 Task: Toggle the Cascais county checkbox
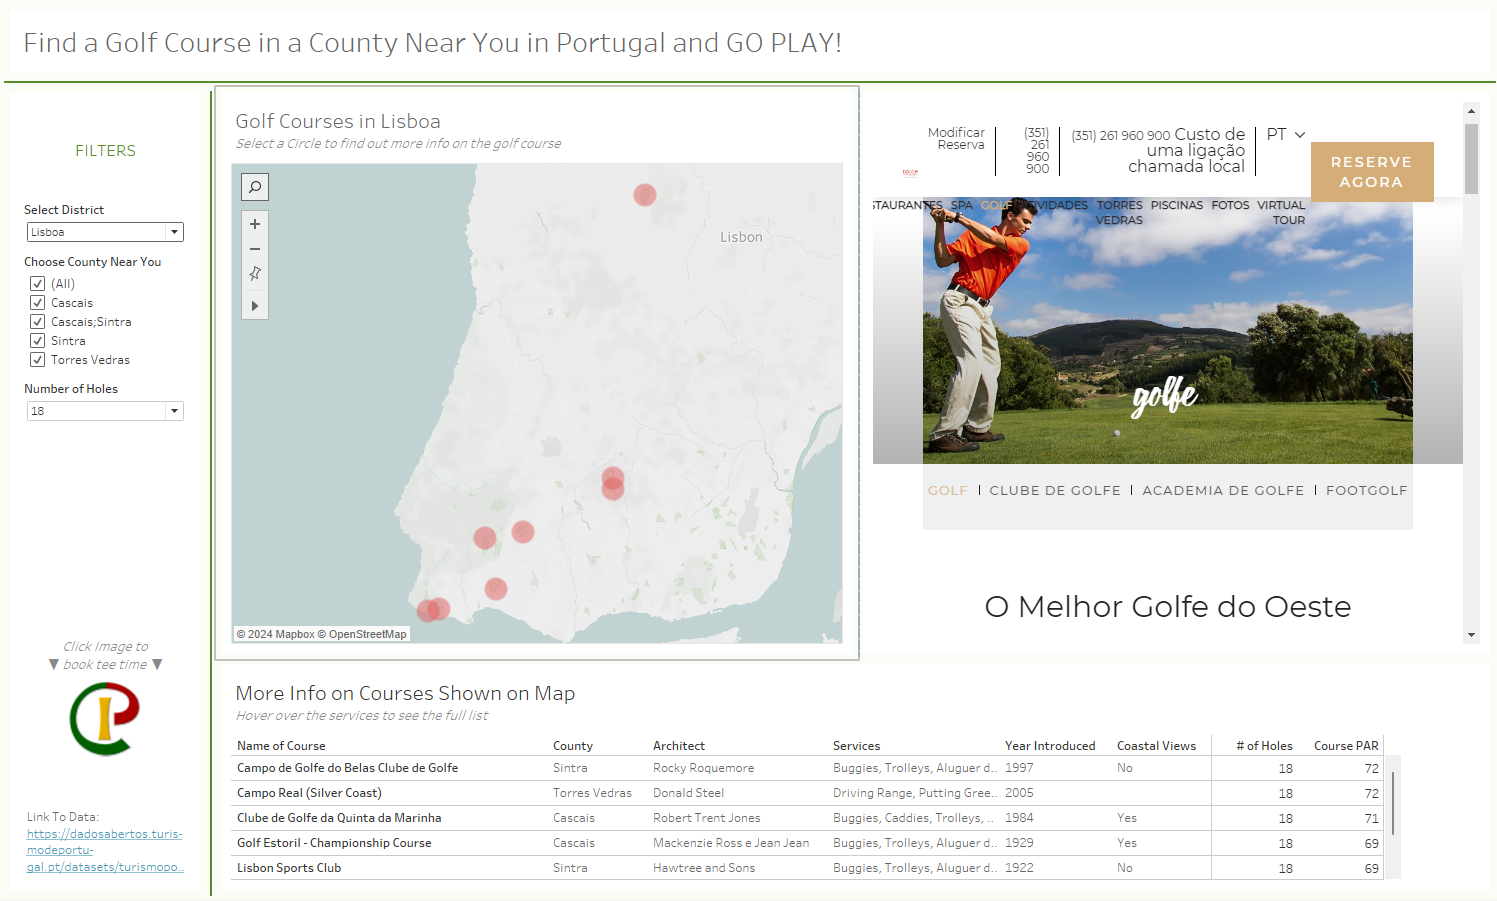coord(38,303)
